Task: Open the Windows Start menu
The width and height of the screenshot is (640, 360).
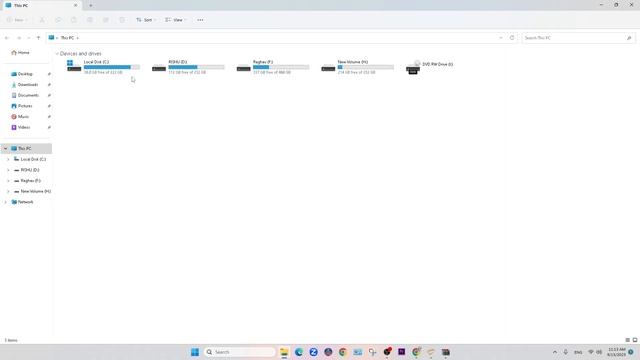Action: click(195, 352)
